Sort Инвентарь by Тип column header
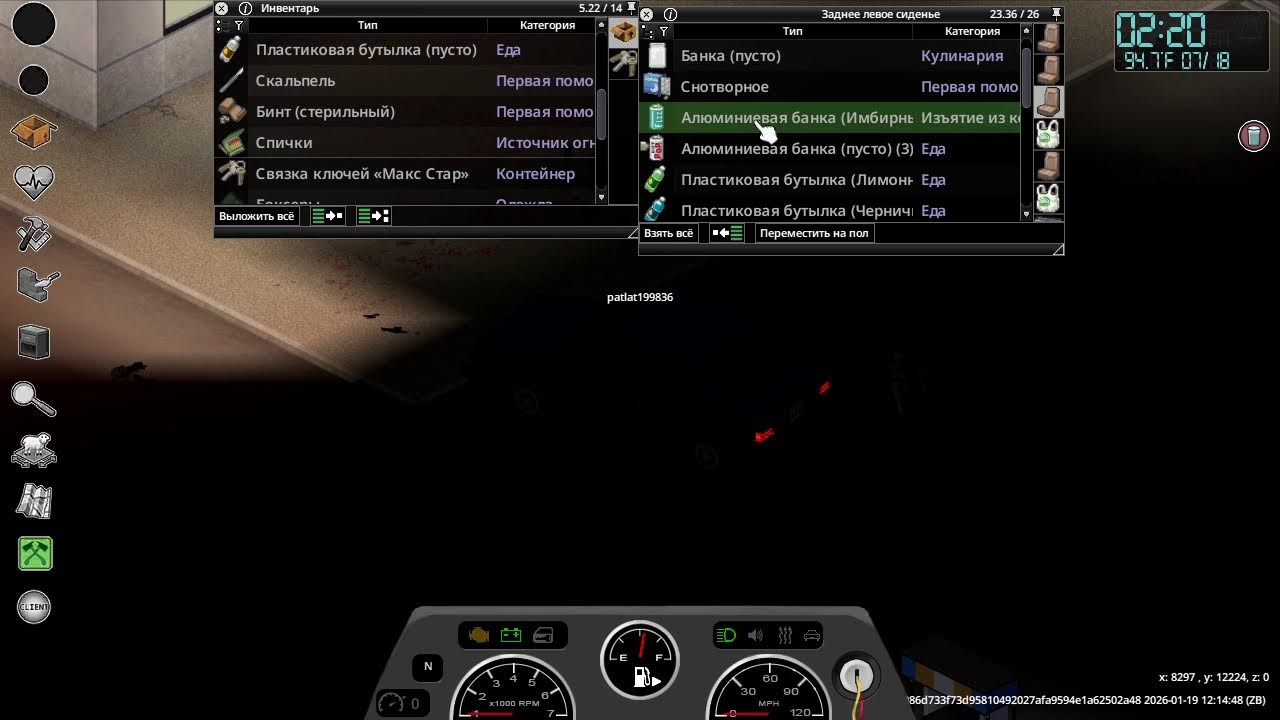 (x=367, y=25)
